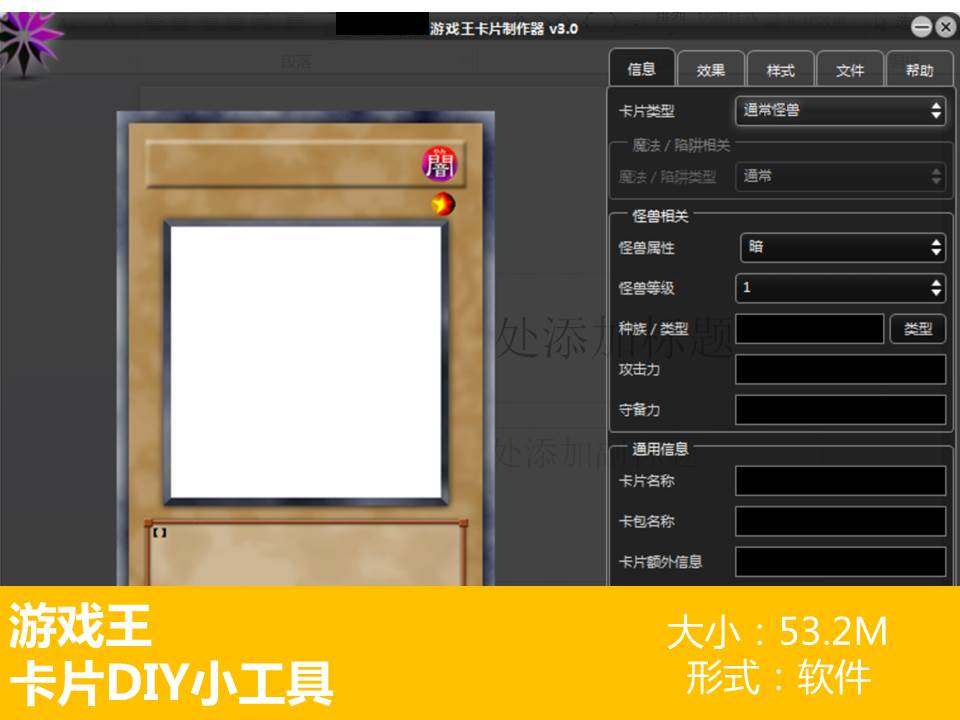Open the 帮助 help tab
Screen dimensions: 960x720
pyautogui.click(x=921, y=68)
